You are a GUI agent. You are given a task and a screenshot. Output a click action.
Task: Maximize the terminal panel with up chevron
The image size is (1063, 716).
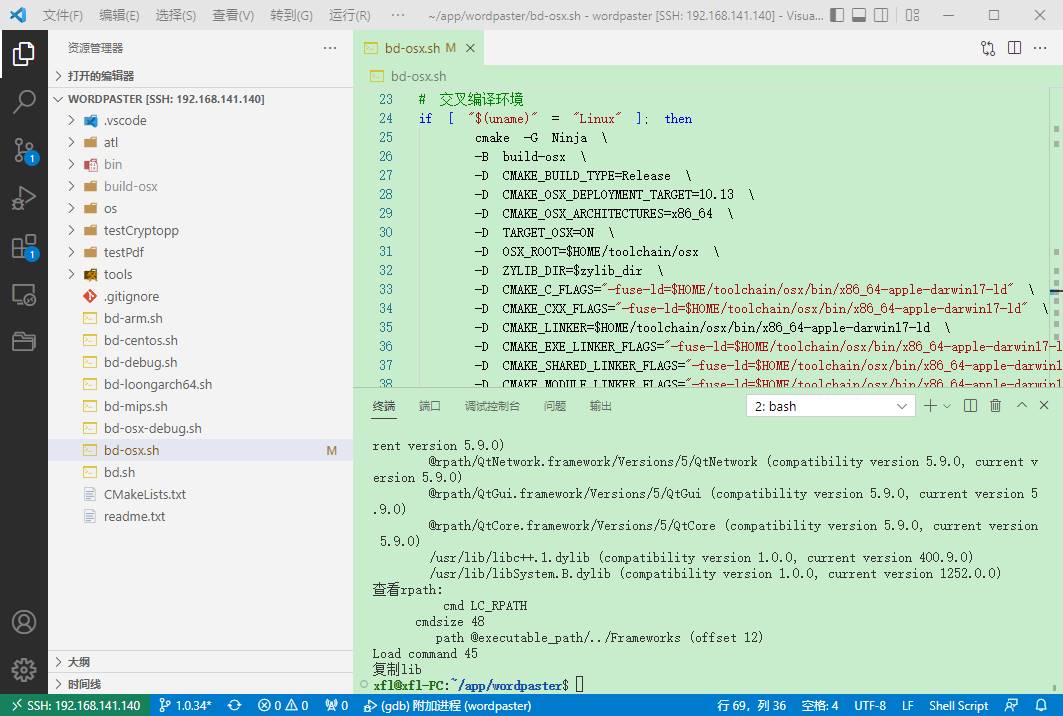point(1021,405)
